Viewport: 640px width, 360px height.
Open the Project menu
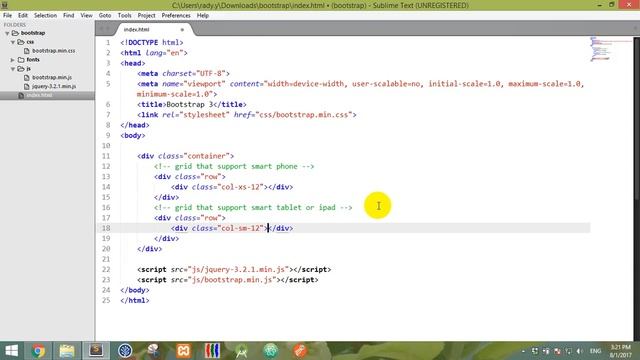[147, 16]
